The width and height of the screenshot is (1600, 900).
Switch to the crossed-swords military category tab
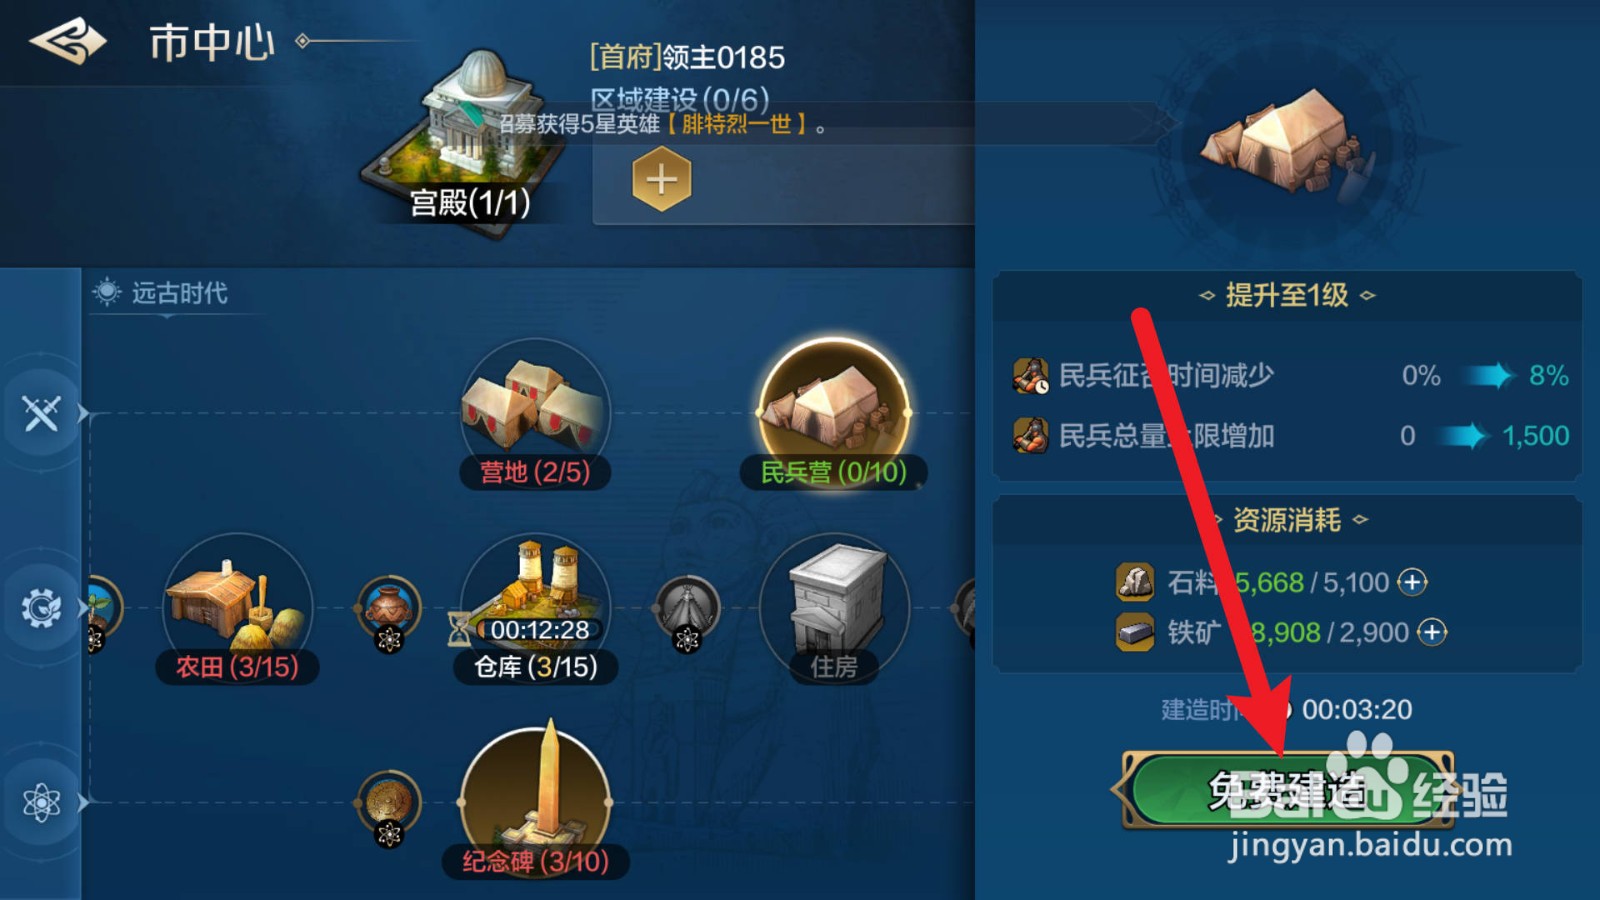[x=41, y=413]
